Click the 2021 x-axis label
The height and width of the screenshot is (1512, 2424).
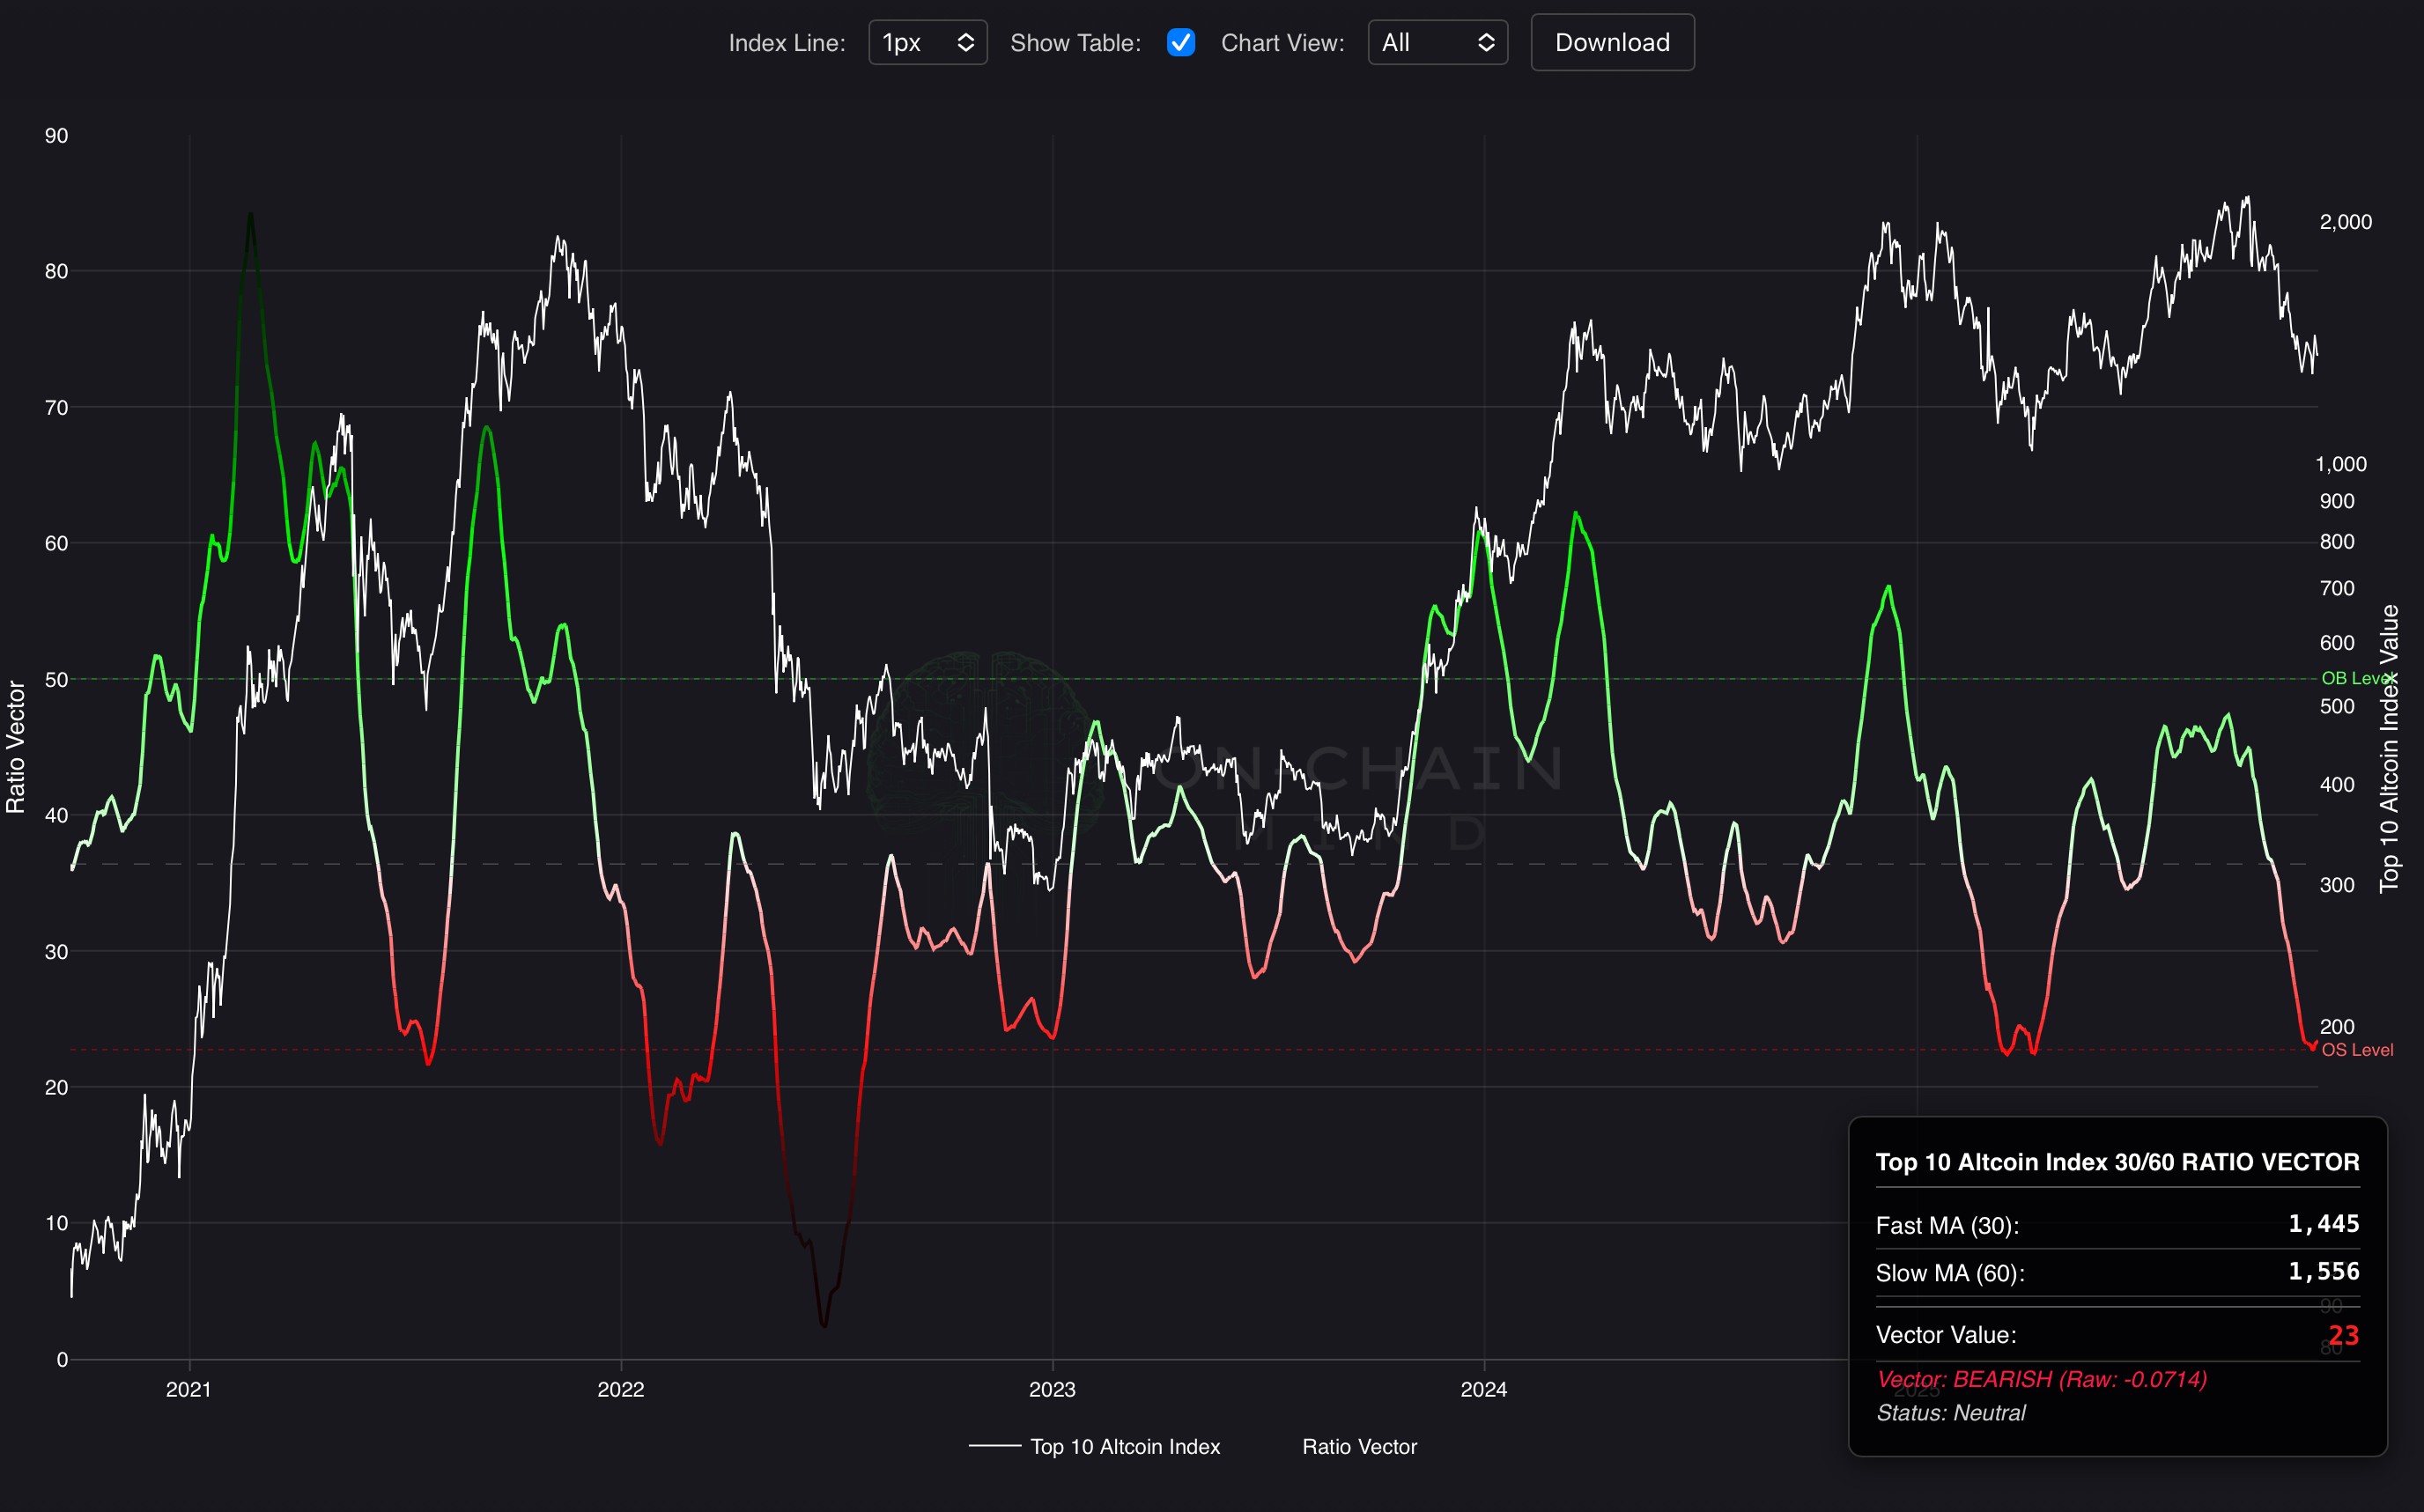click(188, 1389)
